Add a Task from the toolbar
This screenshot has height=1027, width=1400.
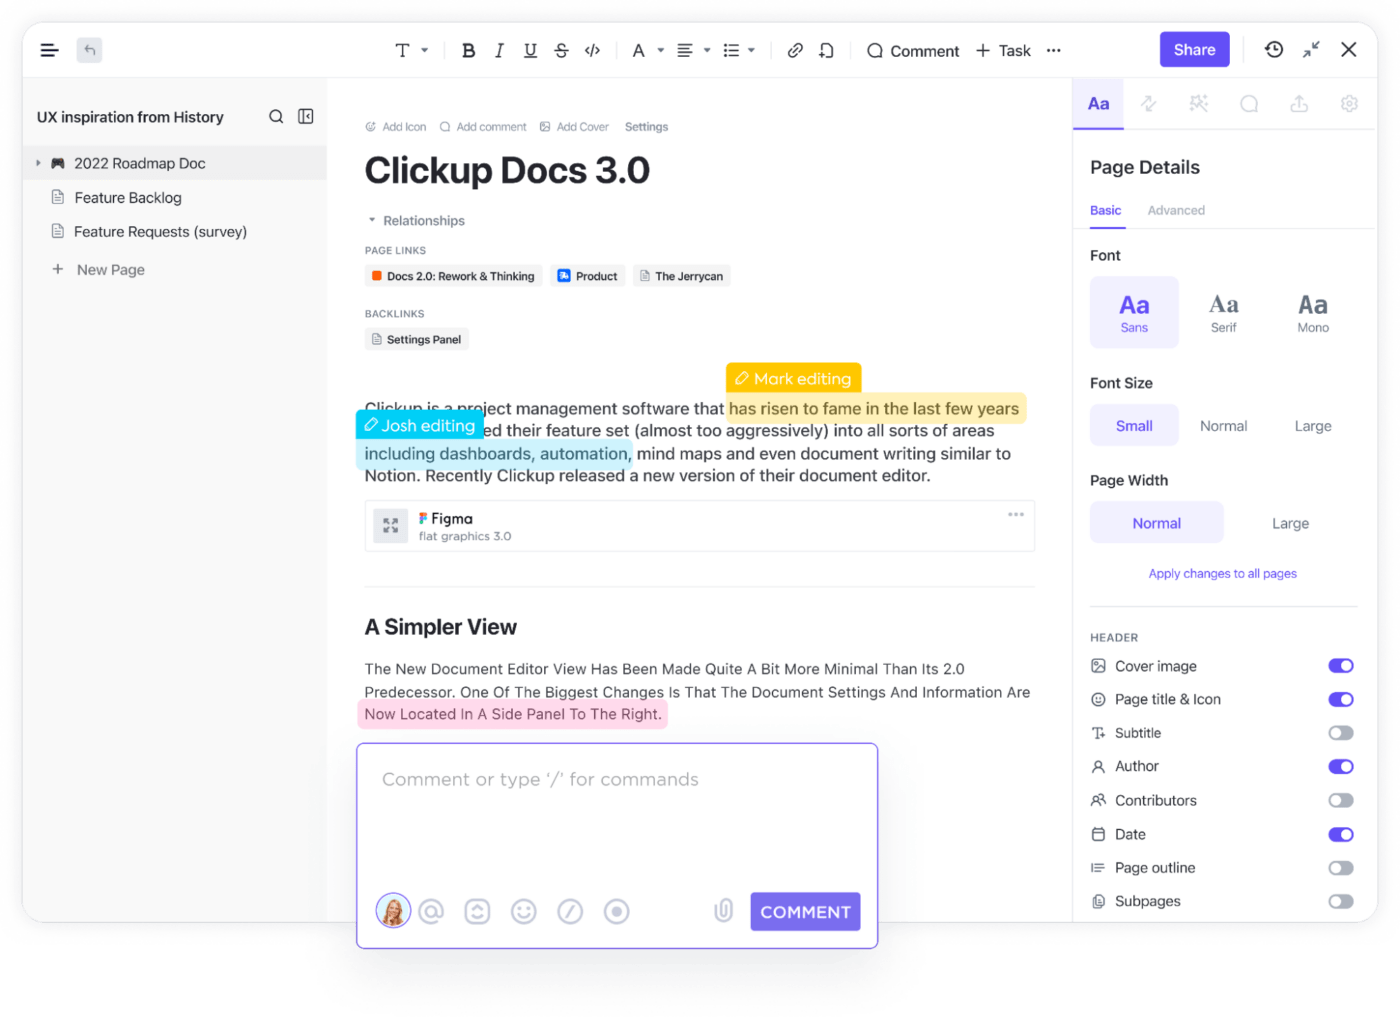pyautogui.click(x=1003, y=51)
